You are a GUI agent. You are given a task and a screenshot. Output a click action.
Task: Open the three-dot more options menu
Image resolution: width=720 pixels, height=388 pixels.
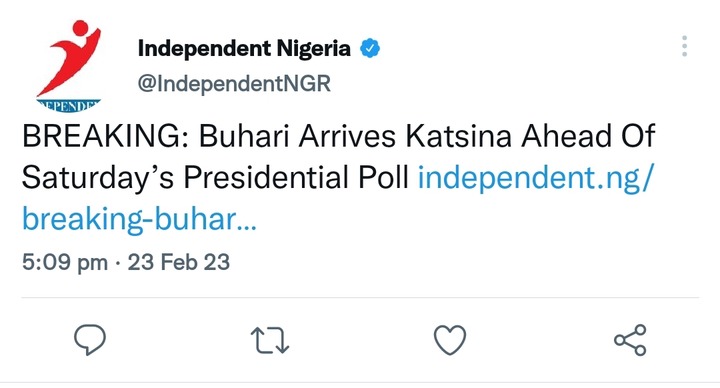tap(684, 46)
